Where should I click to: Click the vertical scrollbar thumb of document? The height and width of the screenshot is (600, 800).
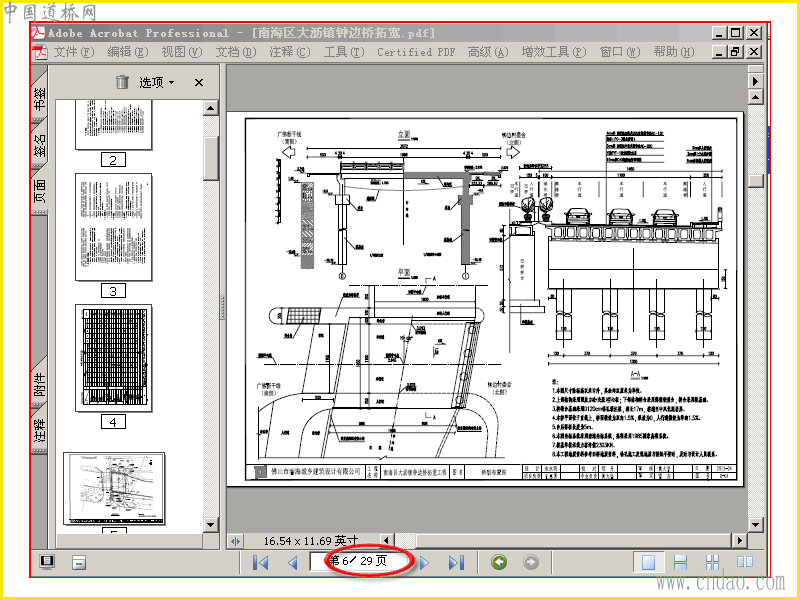[x=756, y=180]
